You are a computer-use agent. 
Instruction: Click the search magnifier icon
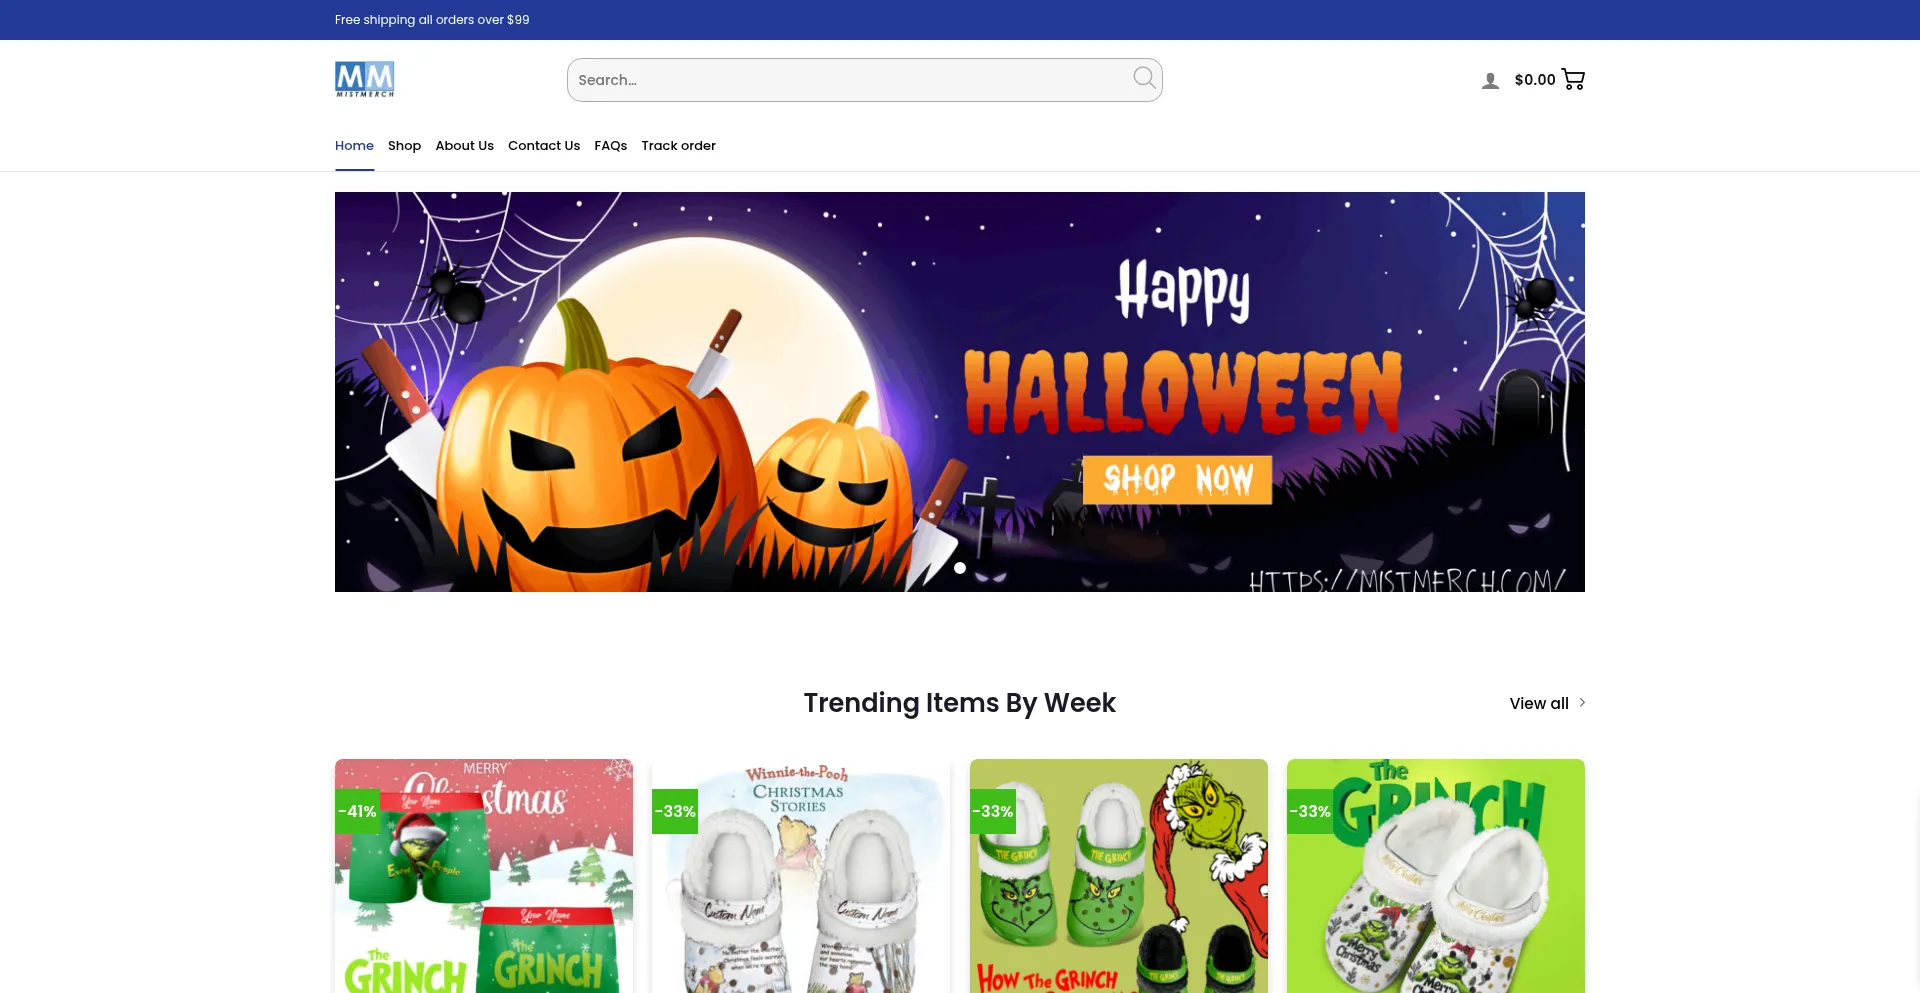pos(1144,78)
